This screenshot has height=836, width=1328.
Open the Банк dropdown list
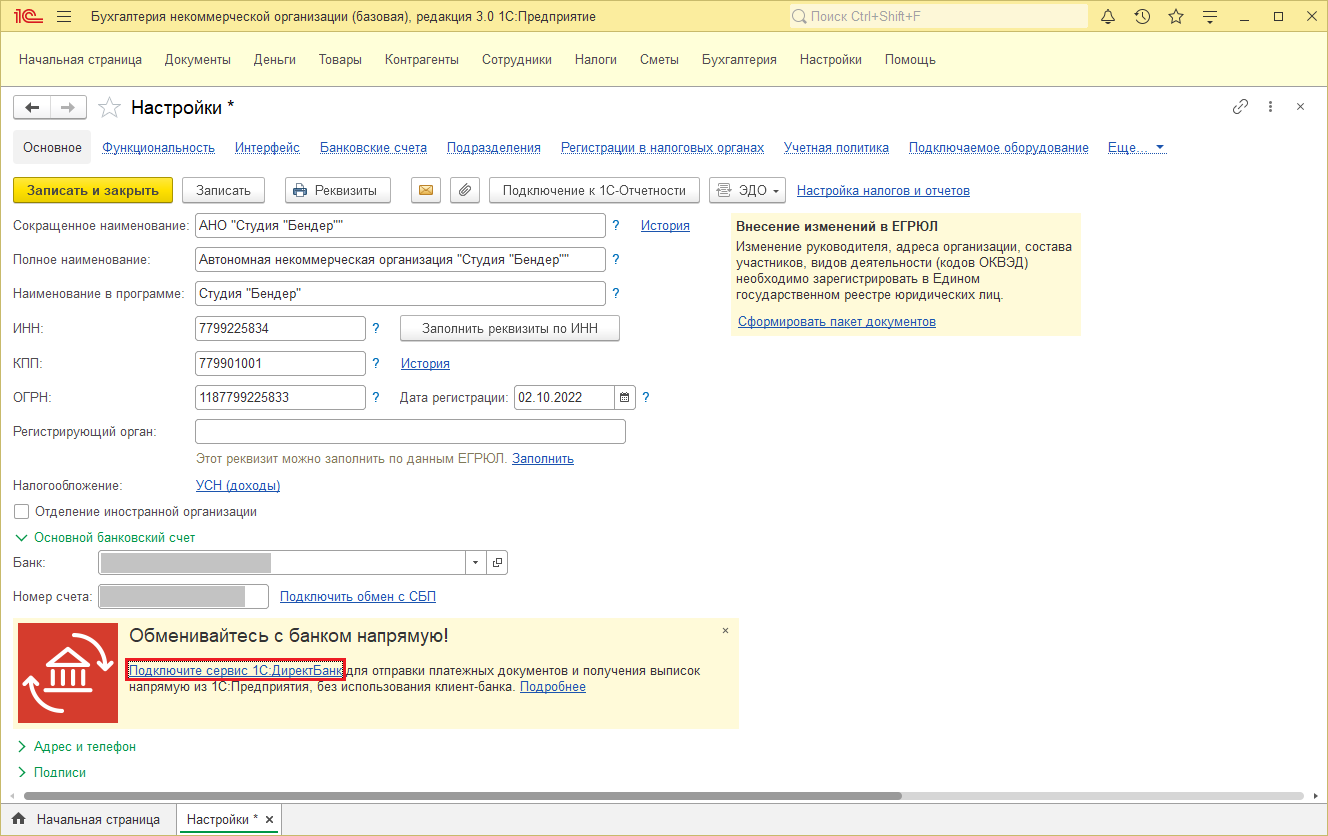point(476,563)
